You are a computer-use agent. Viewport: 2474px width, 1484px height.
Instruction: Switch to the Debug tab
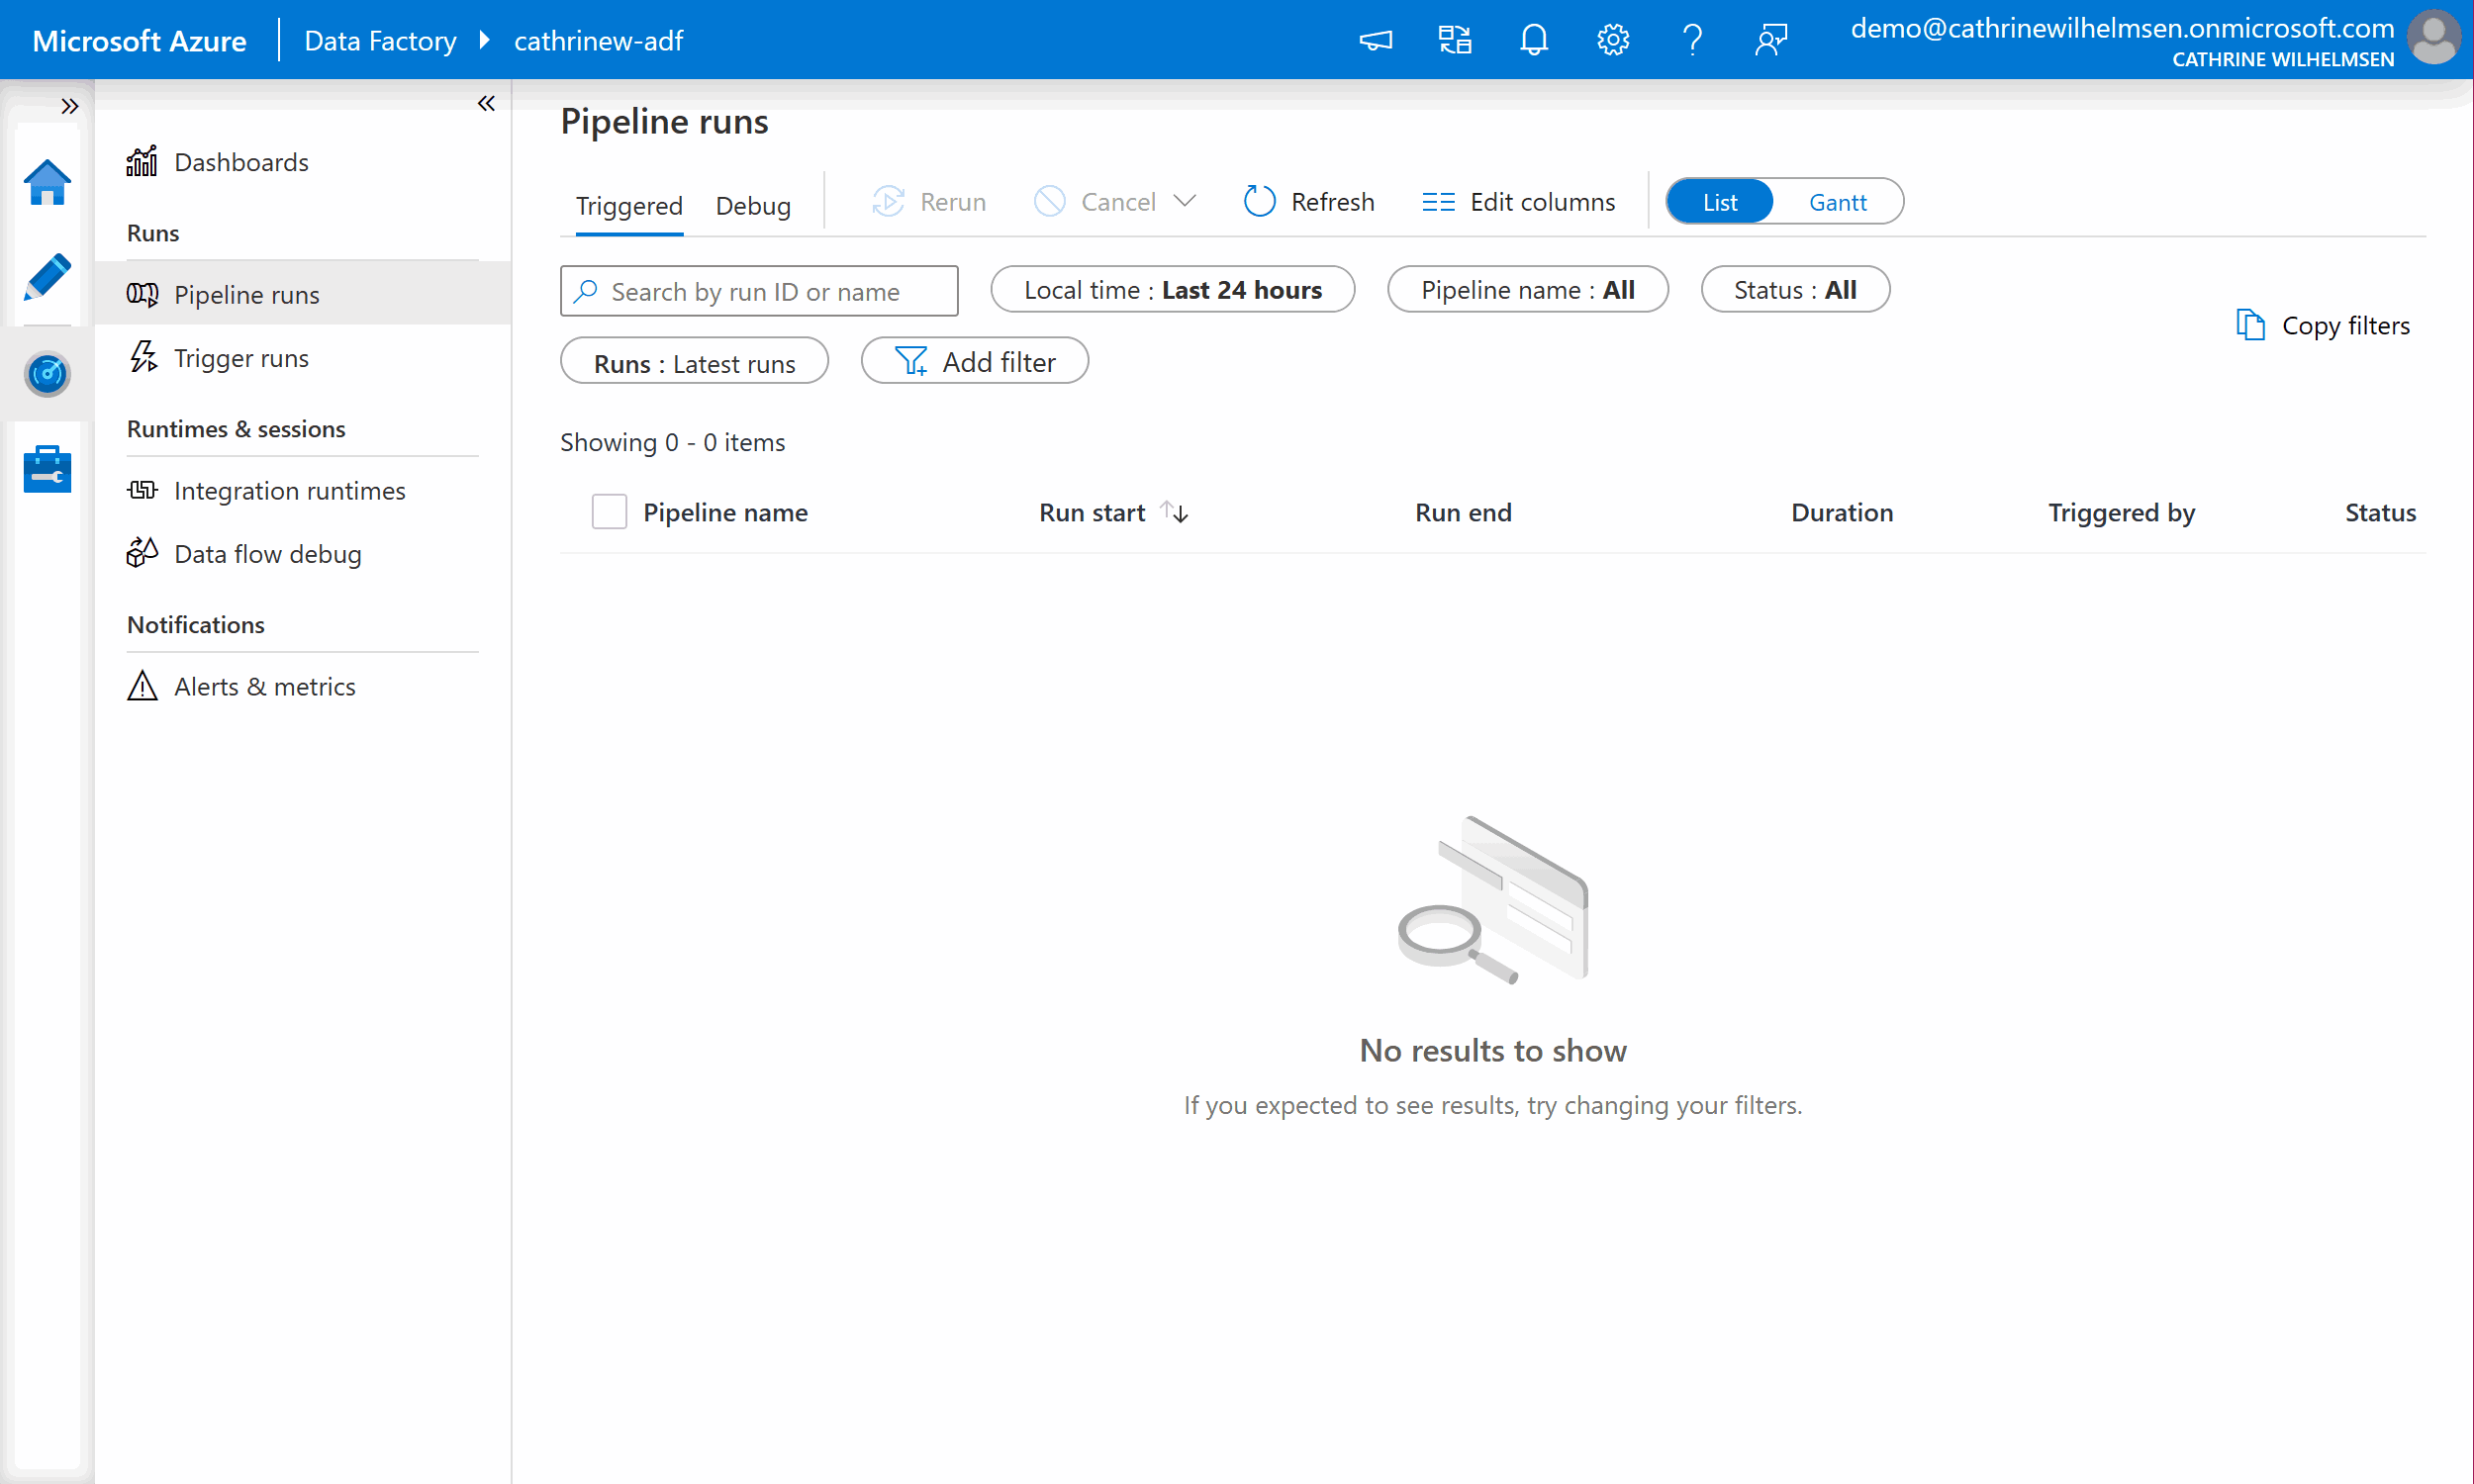pos(753,205)
